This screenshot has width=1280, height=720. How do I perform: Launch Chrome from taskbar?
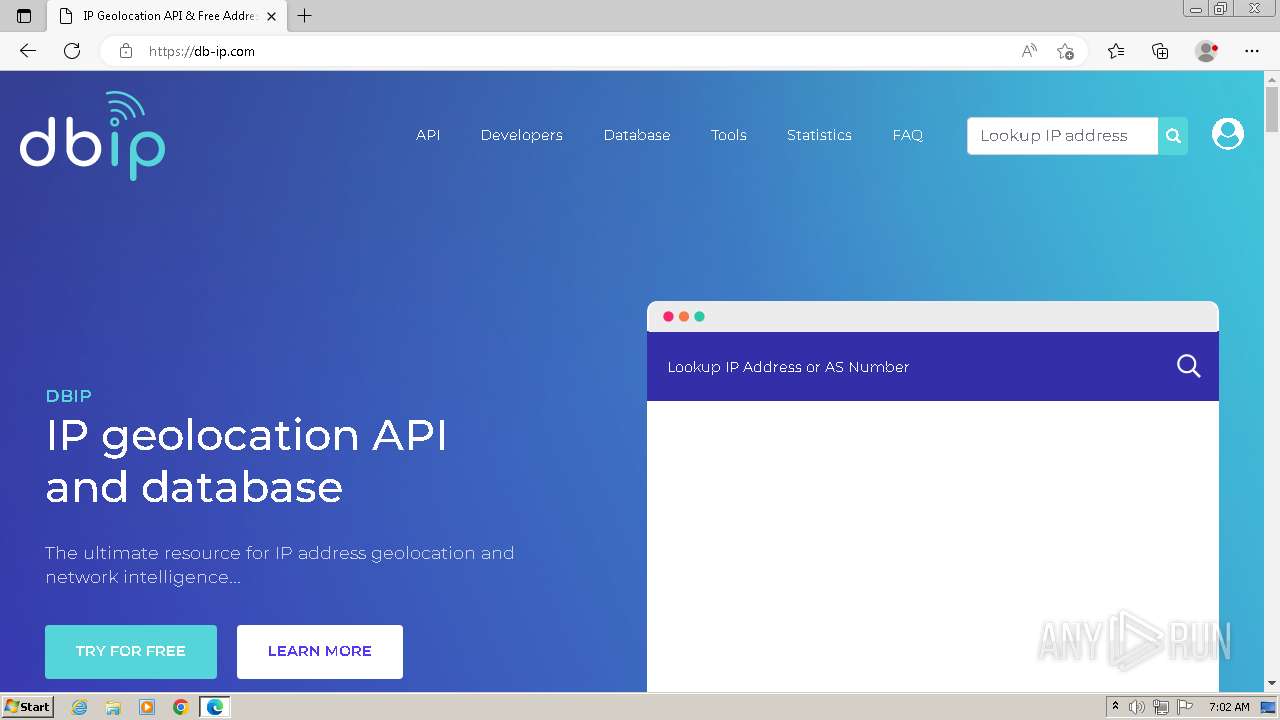pos(181,707)
